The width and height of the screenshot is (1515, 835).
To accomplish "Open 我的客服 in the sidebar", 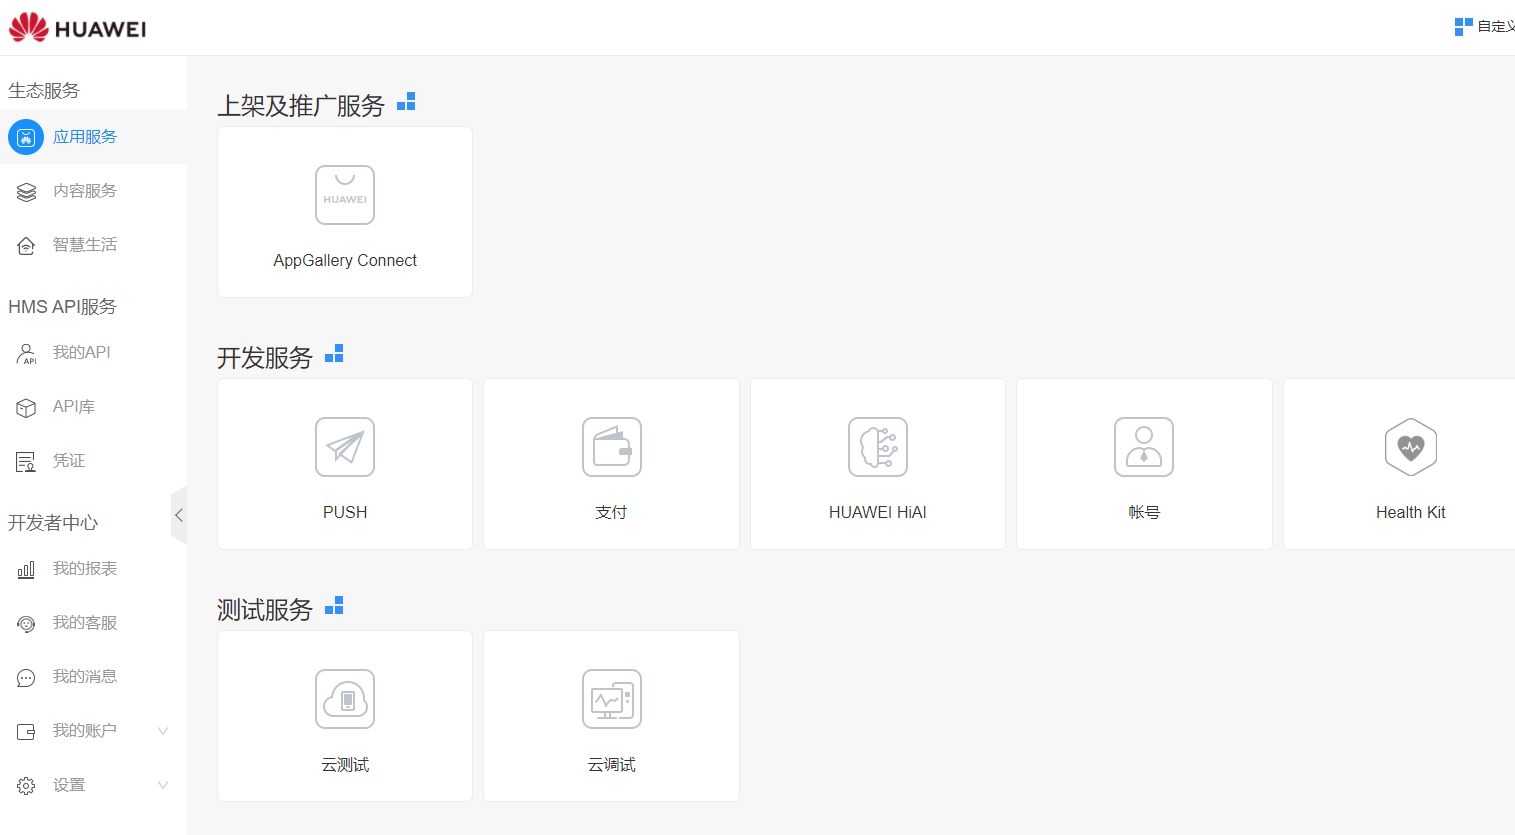I will click(x=94, y=623).
